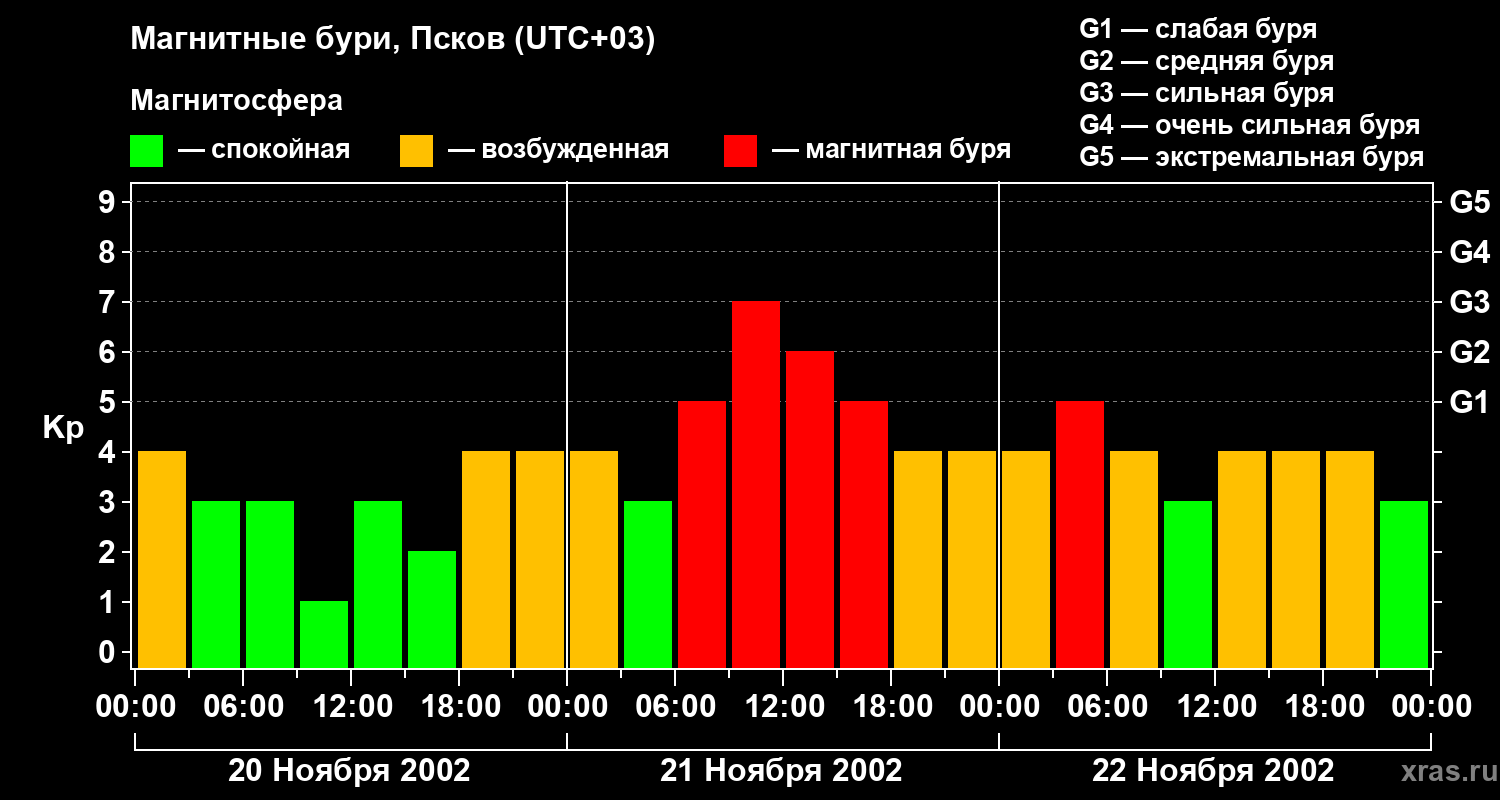The height and width of the screenshot is (800, 1500).
Task: Click the first orange bar of 20 Ноября
Action: pos(162,559)
